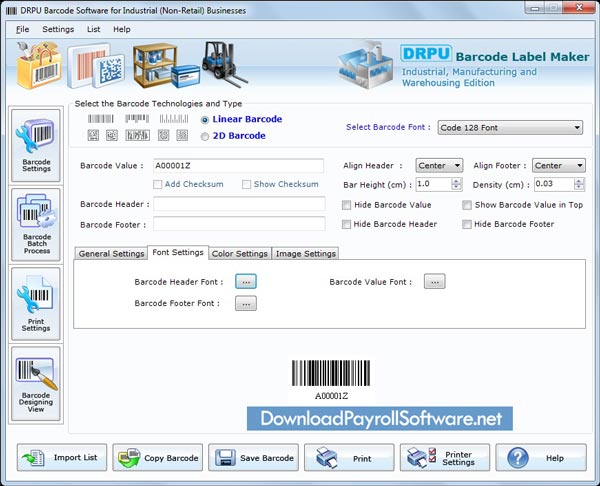Increase Density with up arrow

[x=579, y=181]
